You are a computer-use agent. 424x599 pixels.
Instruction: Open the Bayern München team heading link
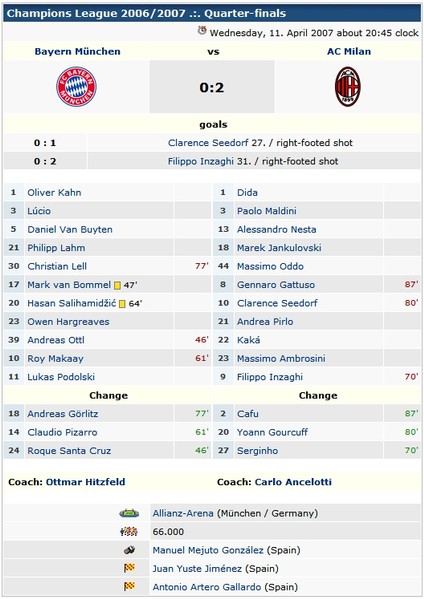point(78,52)
